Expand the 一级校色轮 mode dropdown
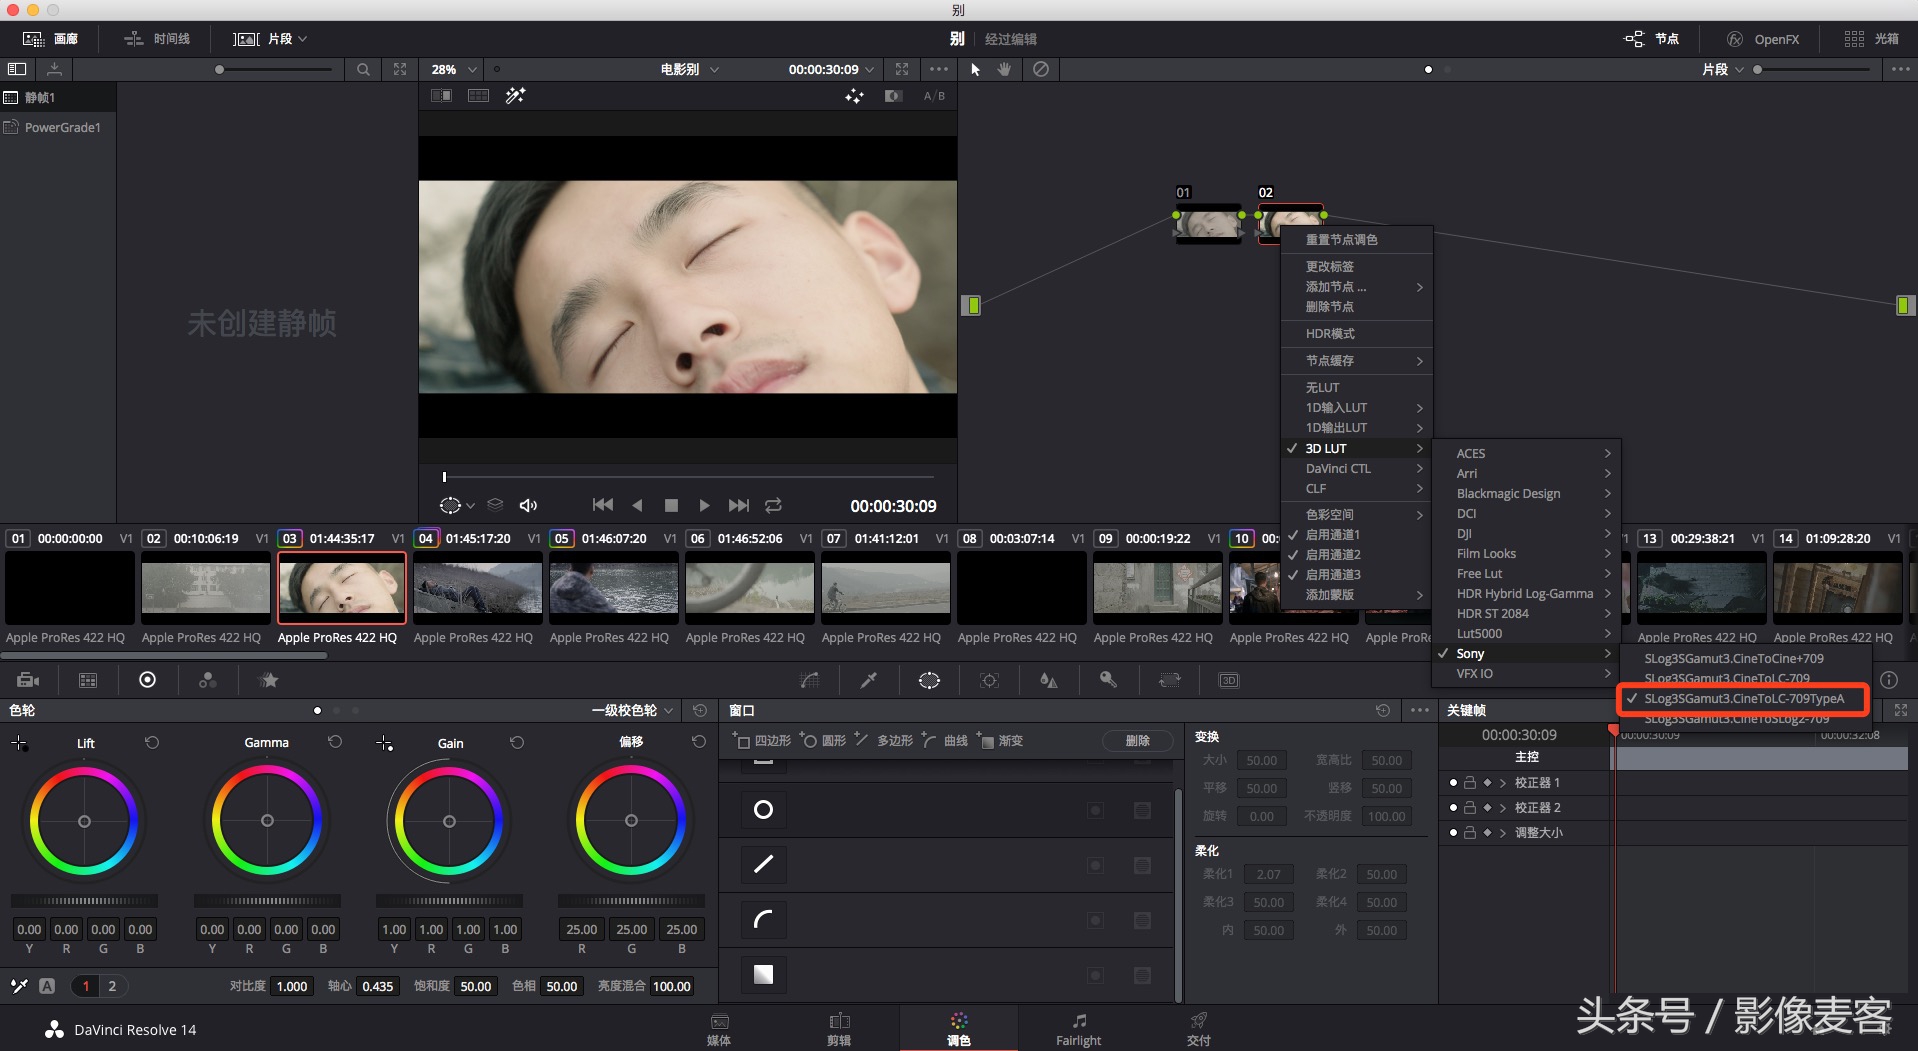 click(x=633, y=711)
